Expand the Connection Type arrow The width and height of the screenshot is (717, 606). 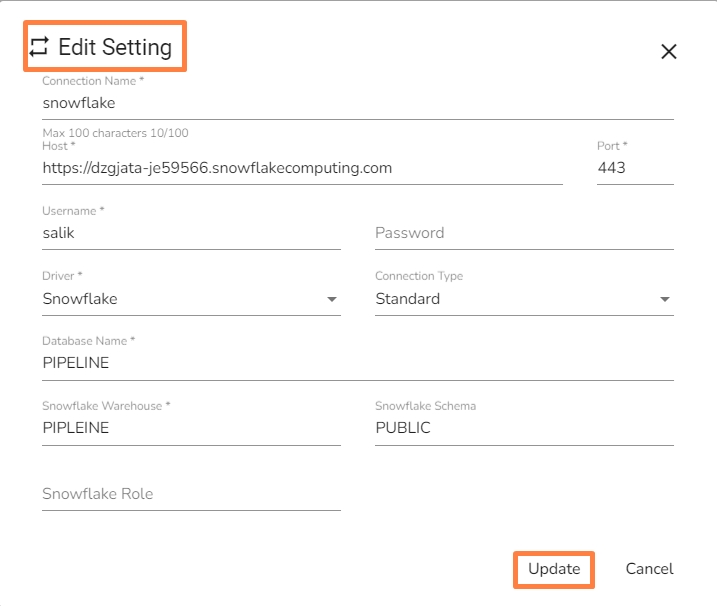coord(665,299)
